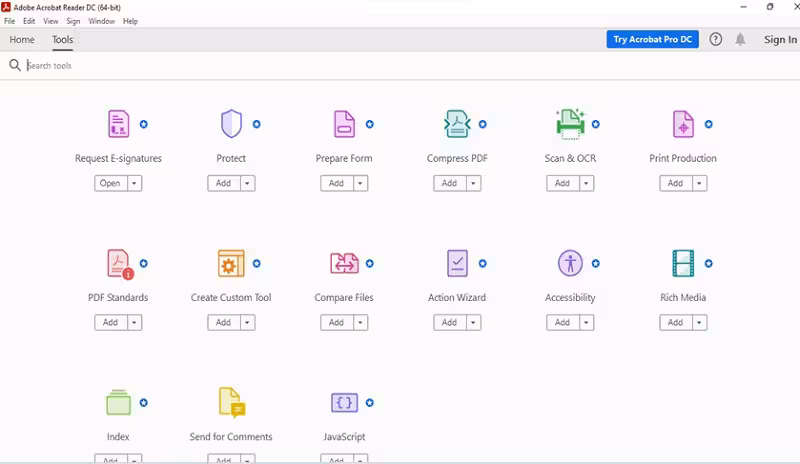Screen dimensions: 800x464
Task: Expand the Scan & OCR Add dropdown arrow
Action: point(586,183)
